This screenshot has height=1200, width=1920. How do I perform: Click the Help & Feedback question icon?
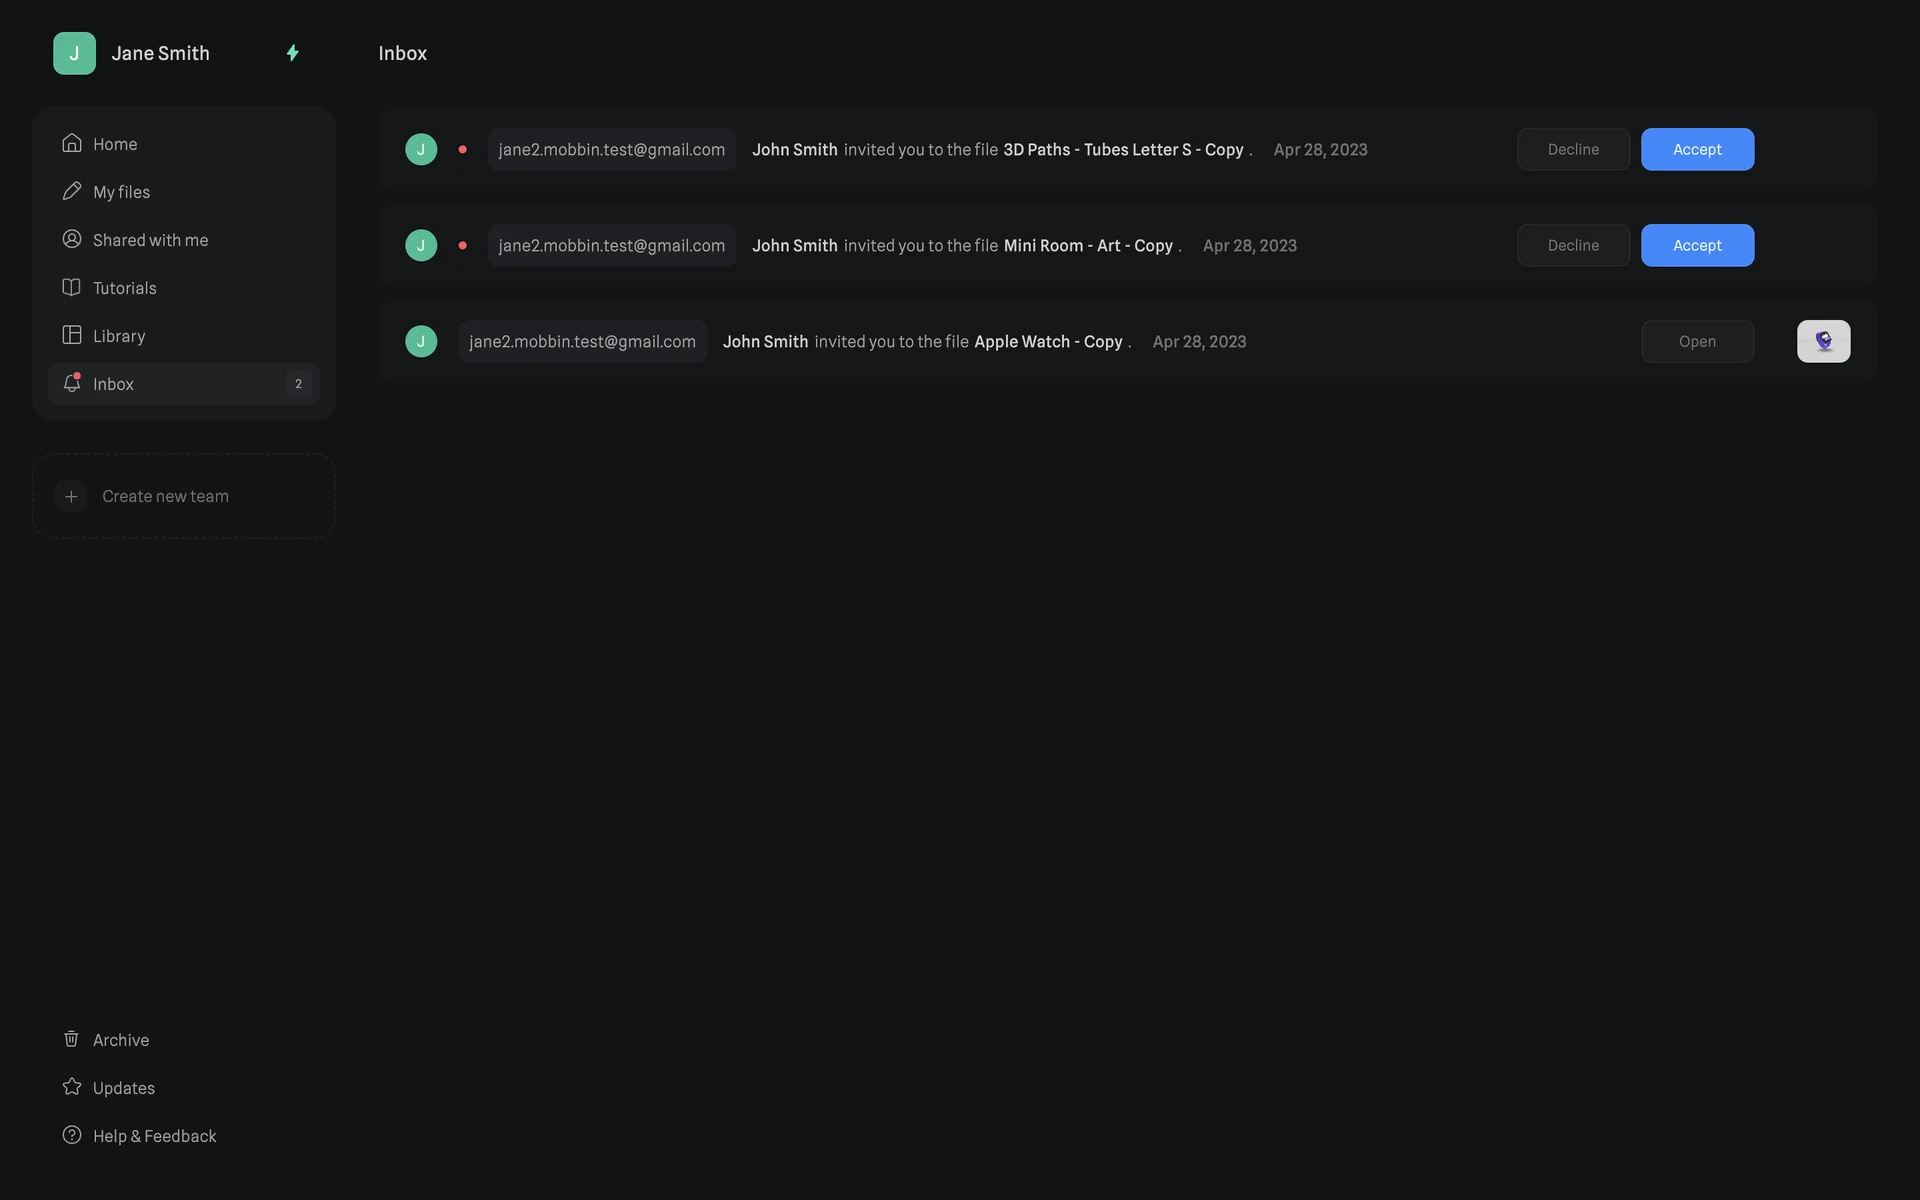pyautogui.click(x=71, y=1135)
